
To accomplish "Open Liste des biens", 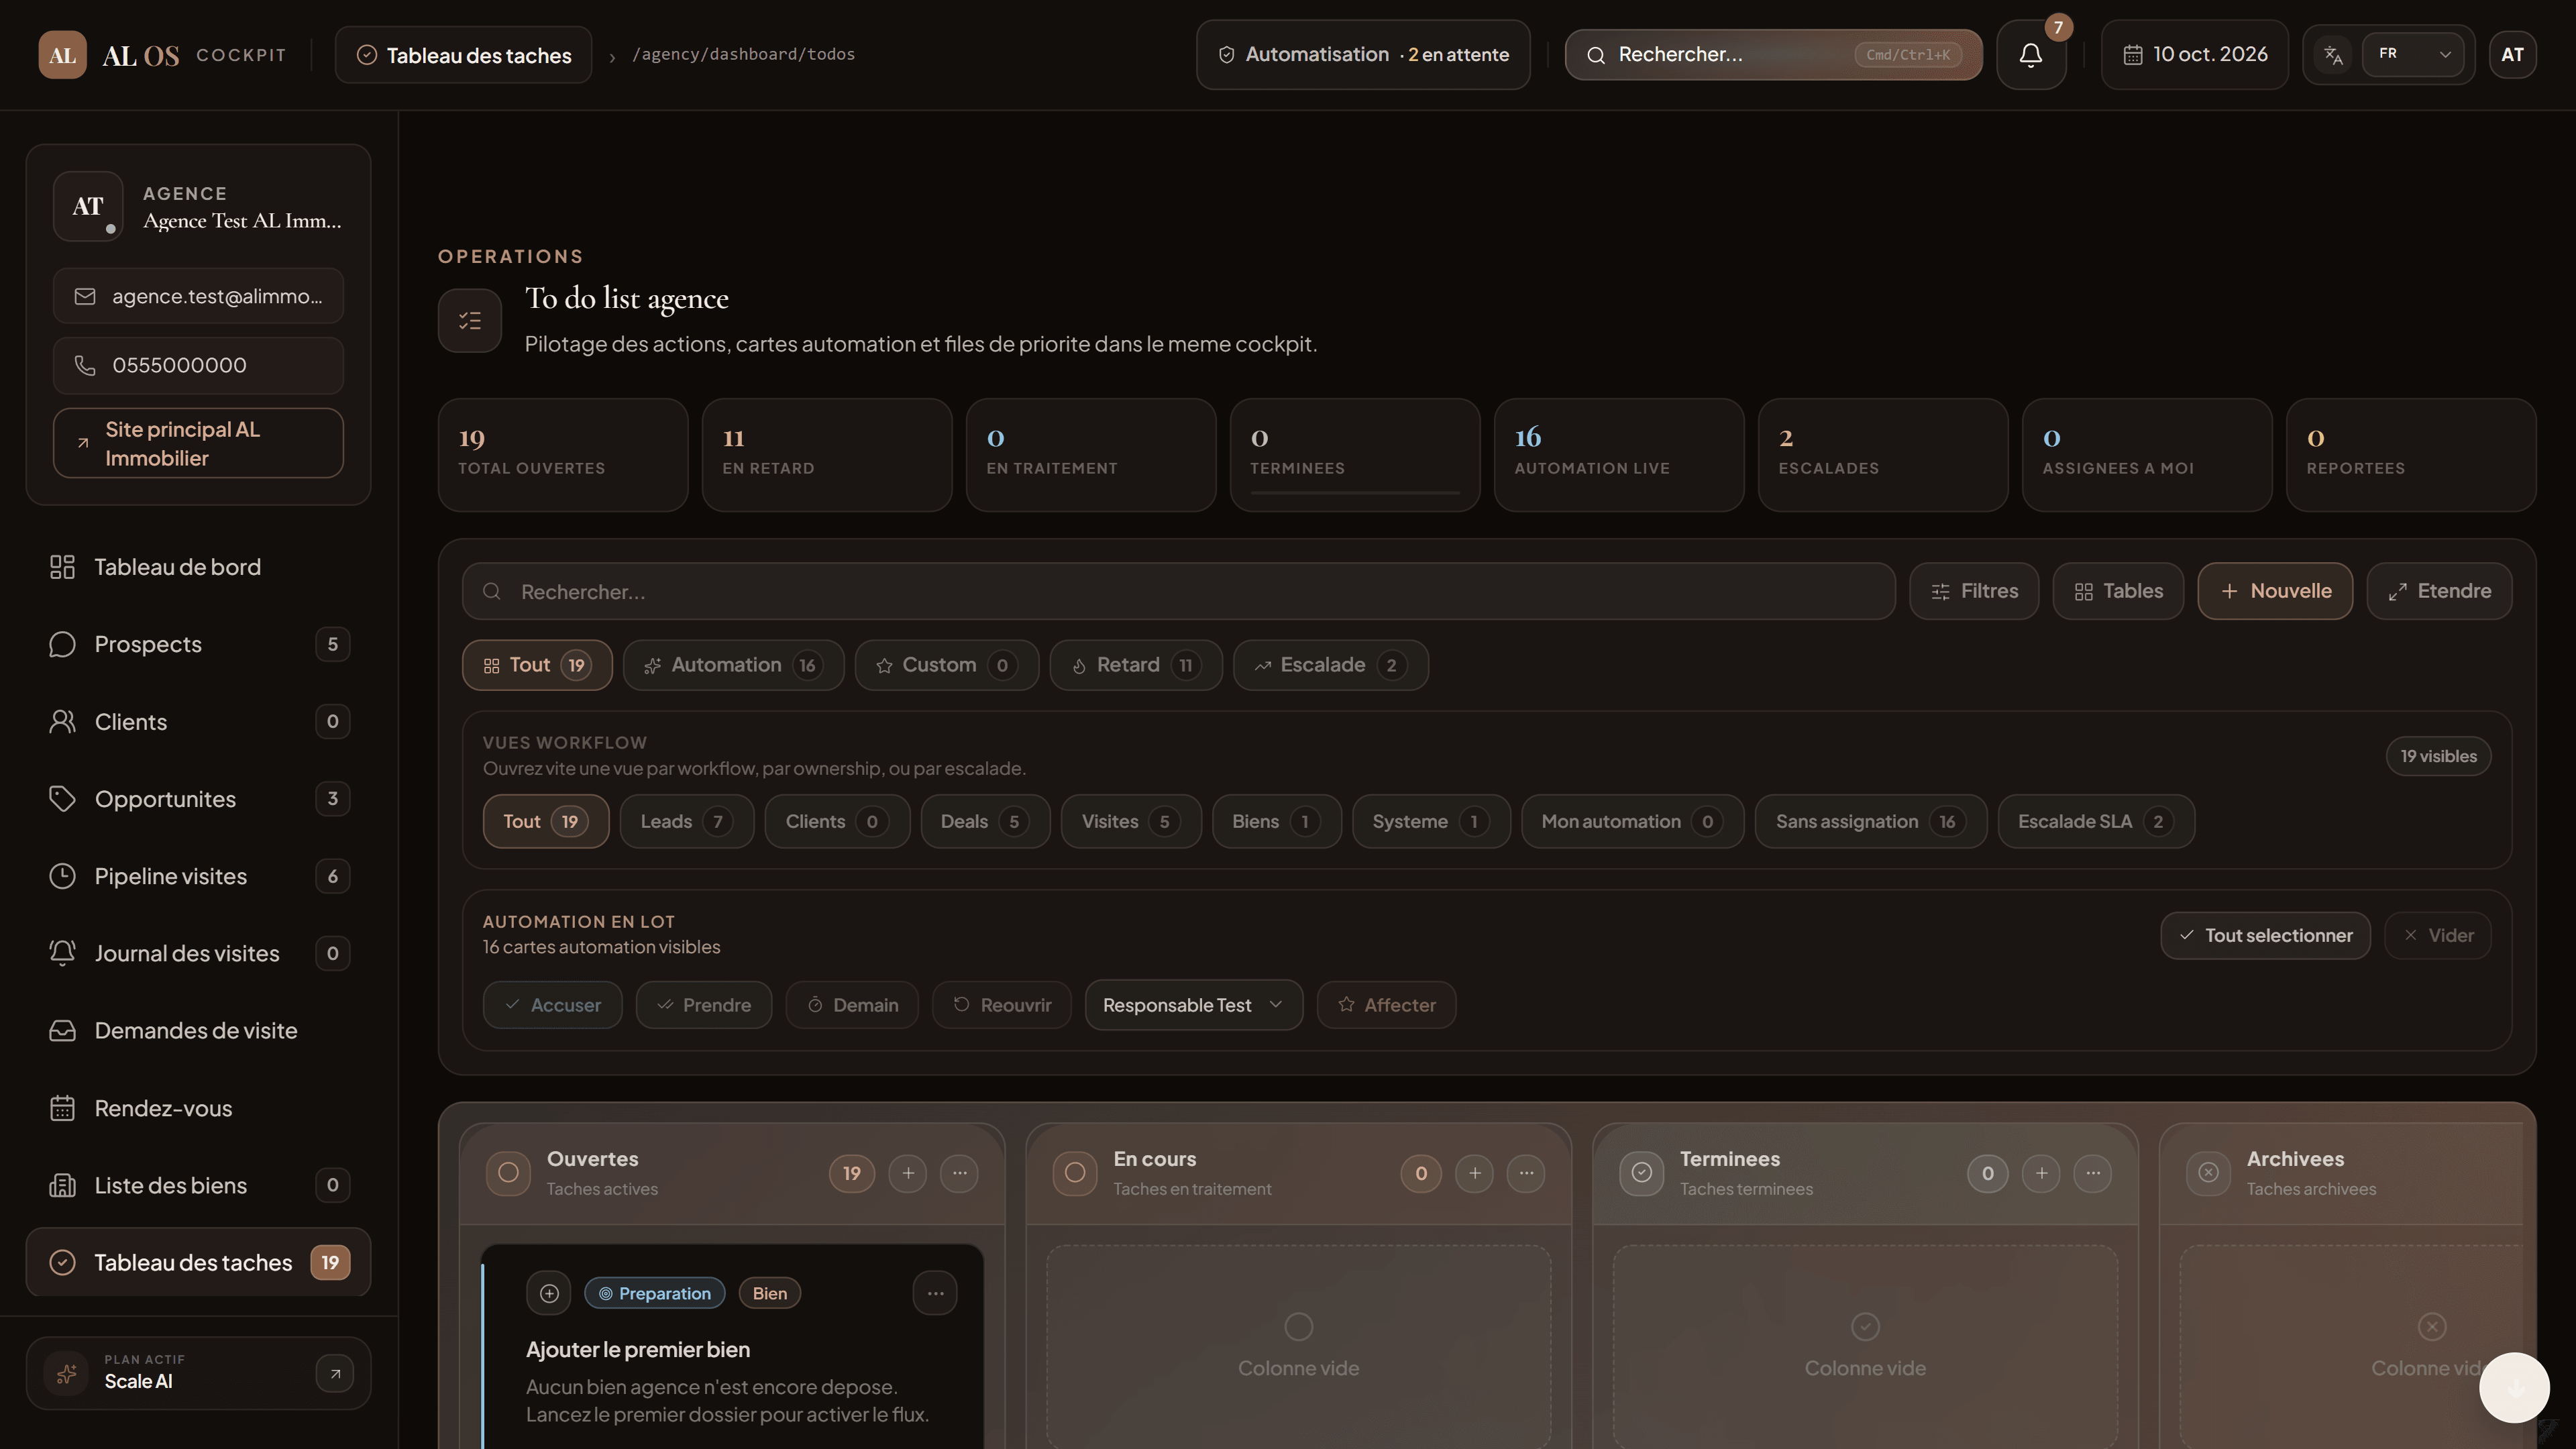I will (198, 1185).
